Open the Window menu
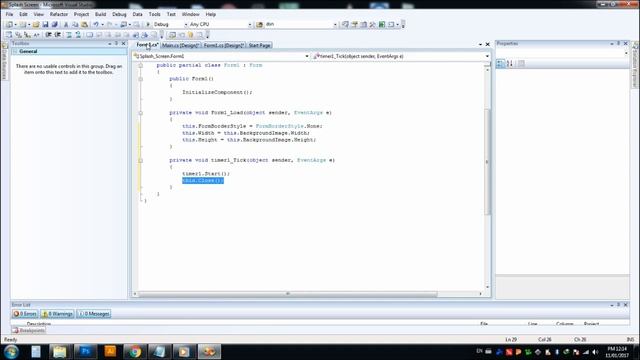 pos(190,14)
